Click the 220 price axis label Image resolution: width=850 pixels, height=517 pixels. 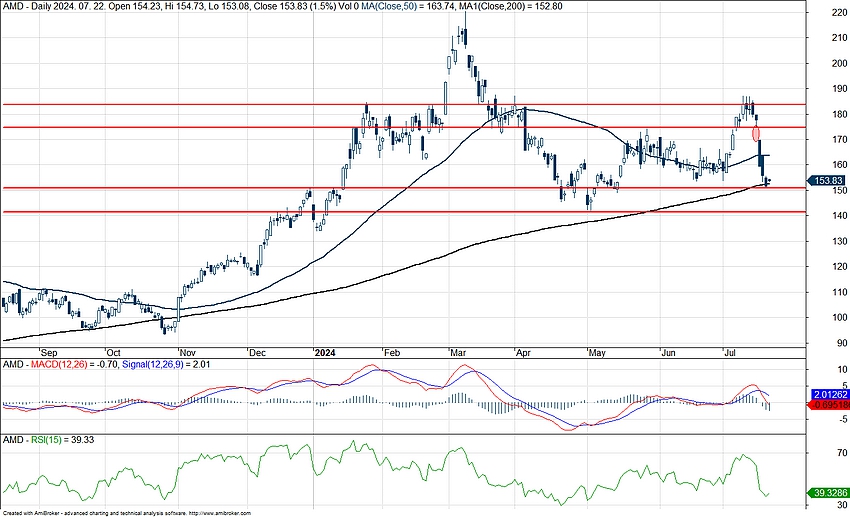pos(839,13)
